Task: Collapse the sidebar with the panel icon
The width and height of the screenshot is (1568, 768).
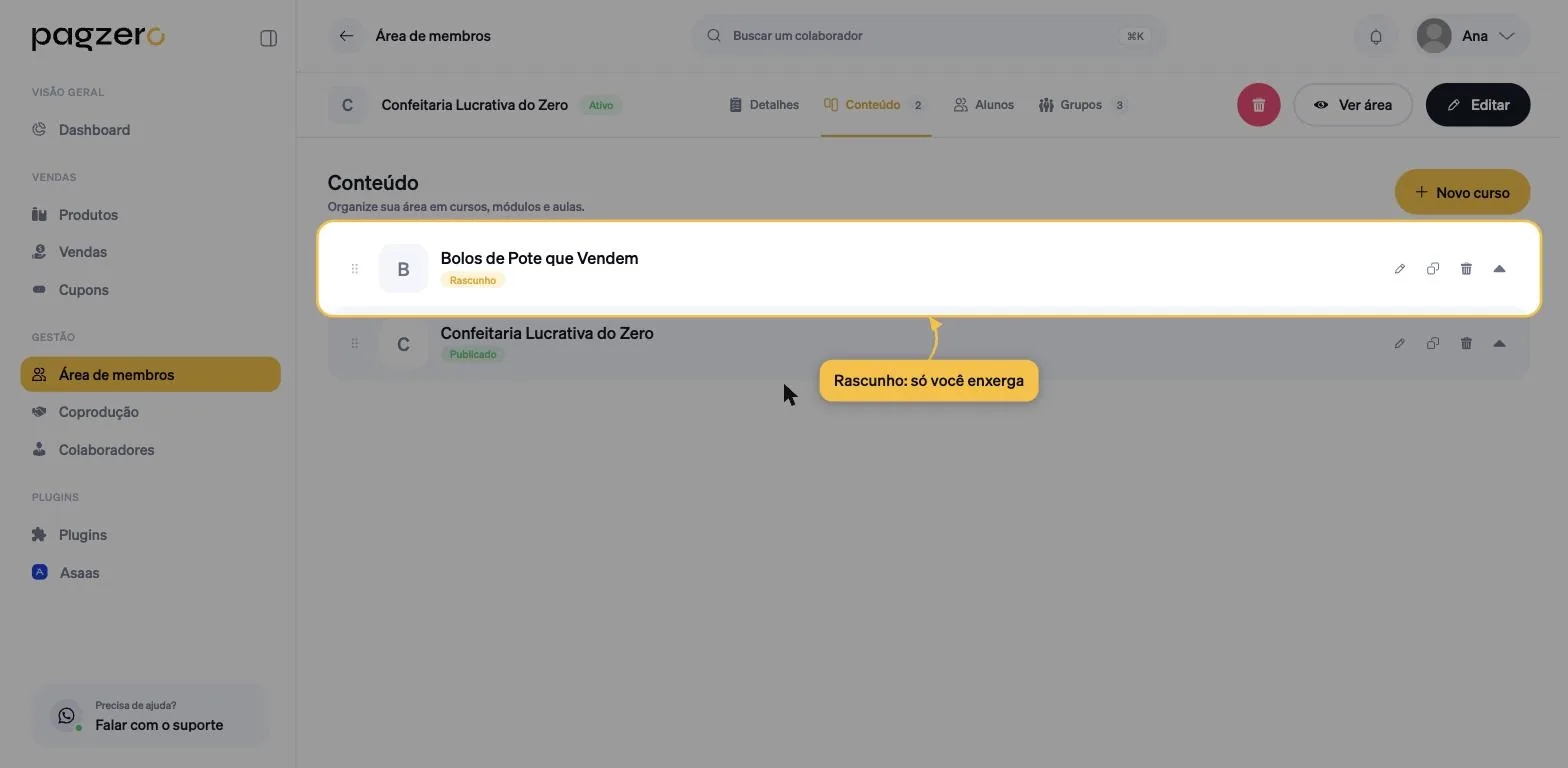Action: [268, 38]
